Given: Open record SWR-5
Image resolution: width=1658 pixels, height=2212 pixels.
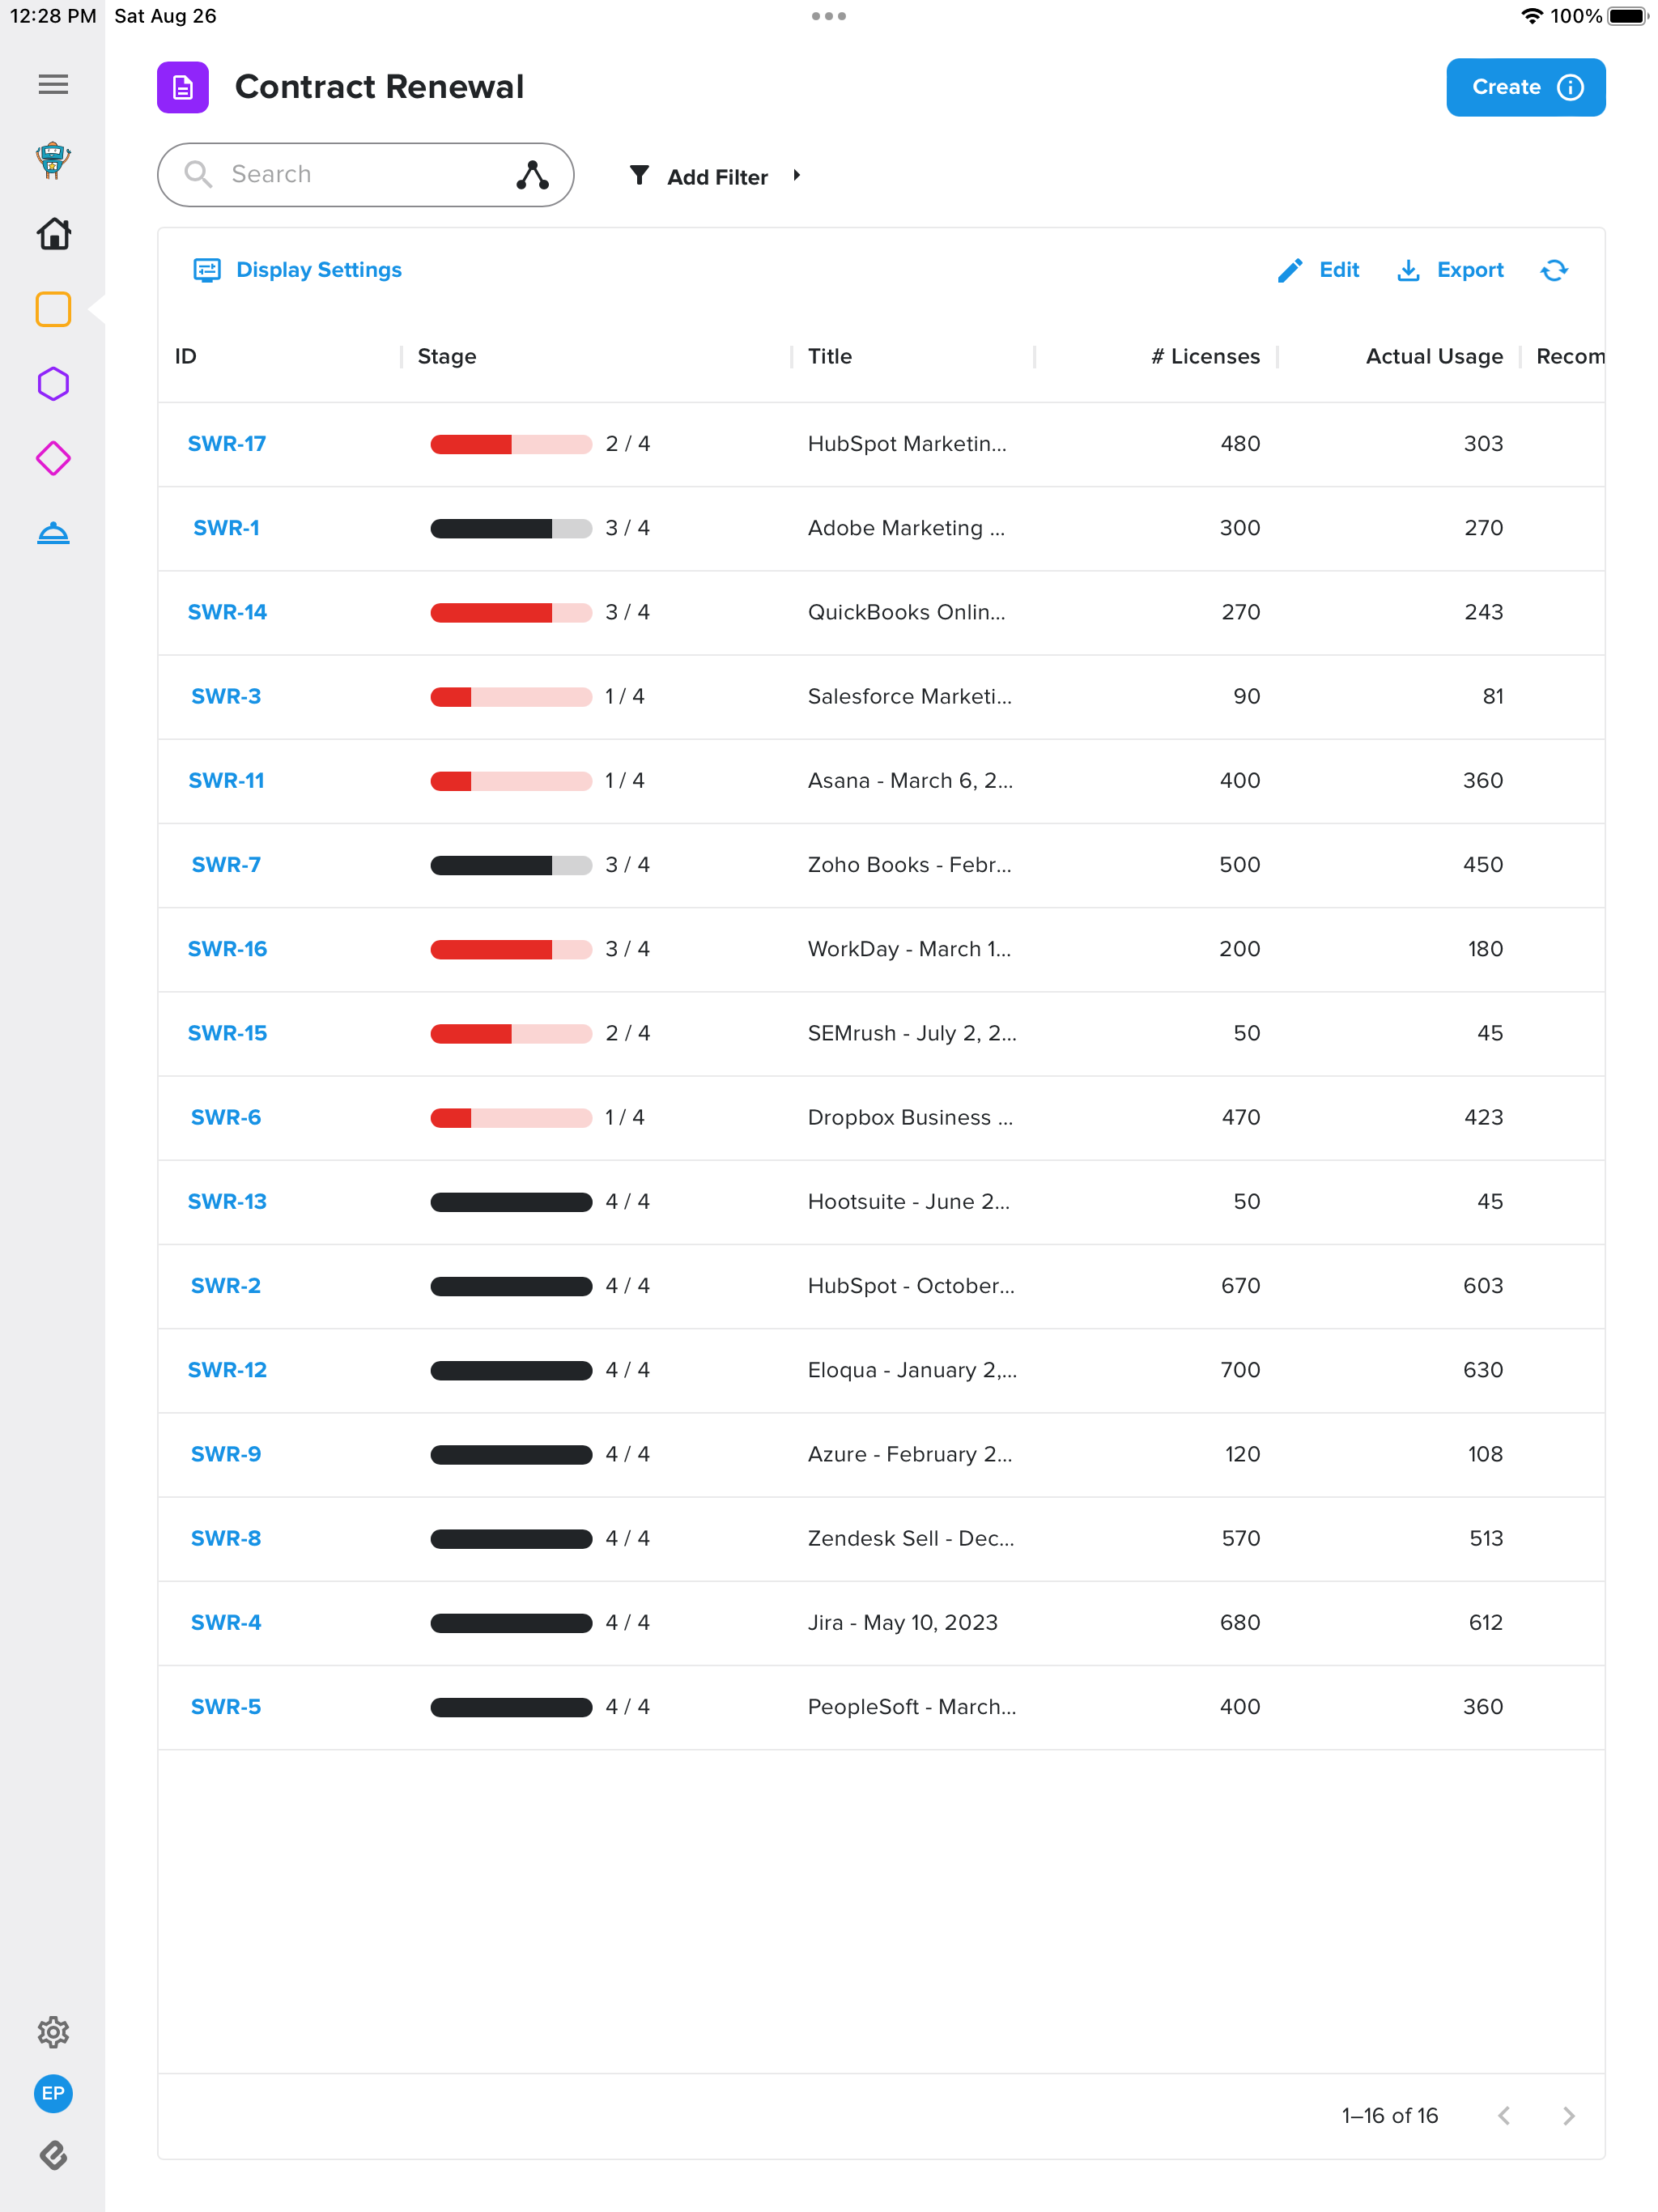Looking at the screenshot, I should click(x=226, y=1707).
